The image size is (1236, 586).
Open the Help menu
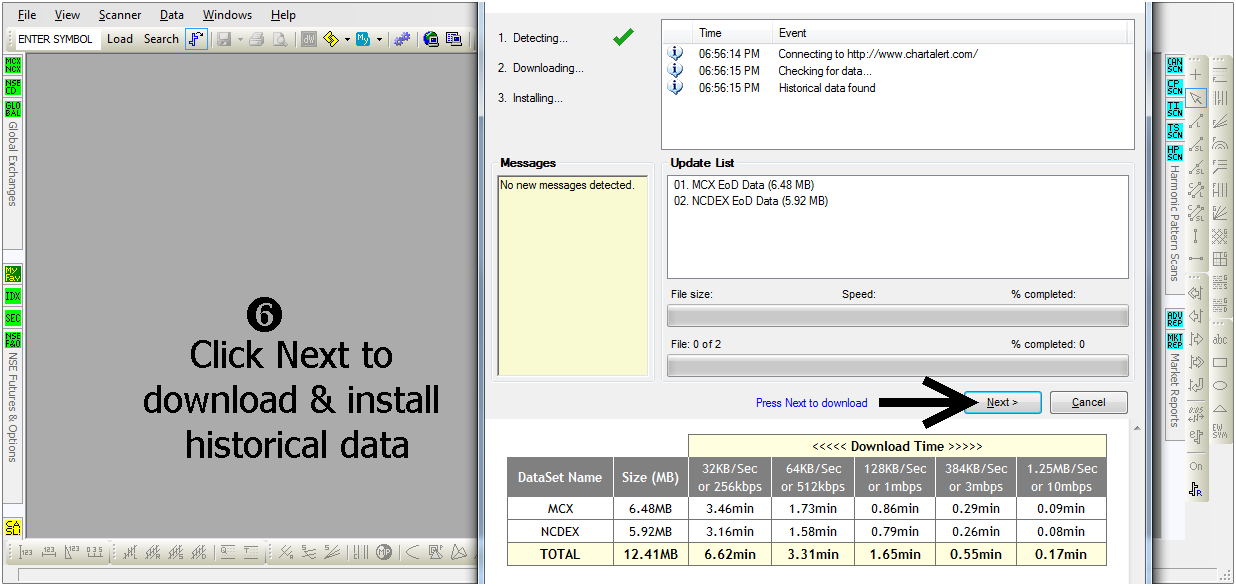point(283,15)
